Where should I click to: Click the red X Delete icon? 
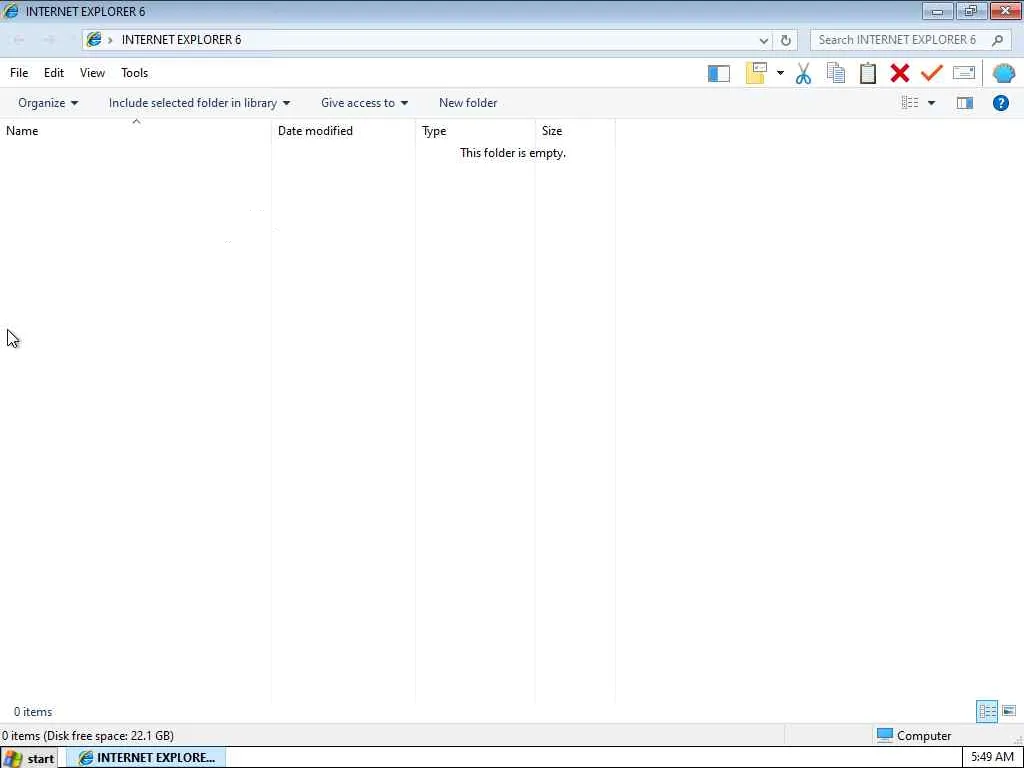pyautogui.click(x=900, y=73)
